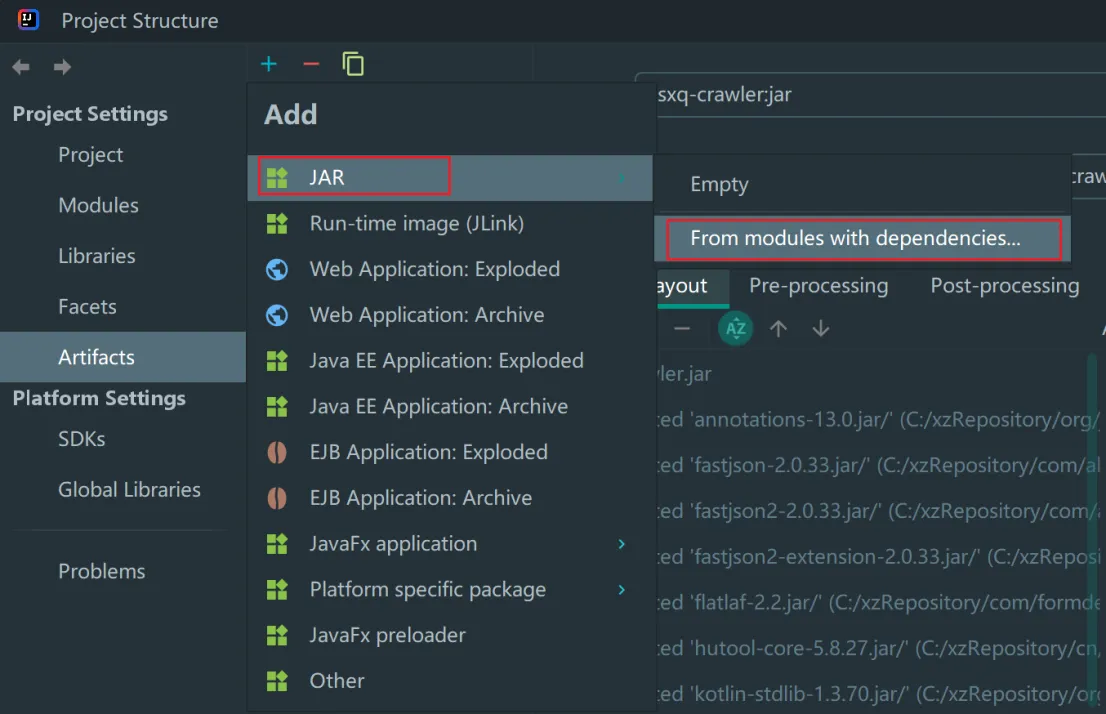
Task: Sort layout elements with the AZ button
Action: point(736,329)
